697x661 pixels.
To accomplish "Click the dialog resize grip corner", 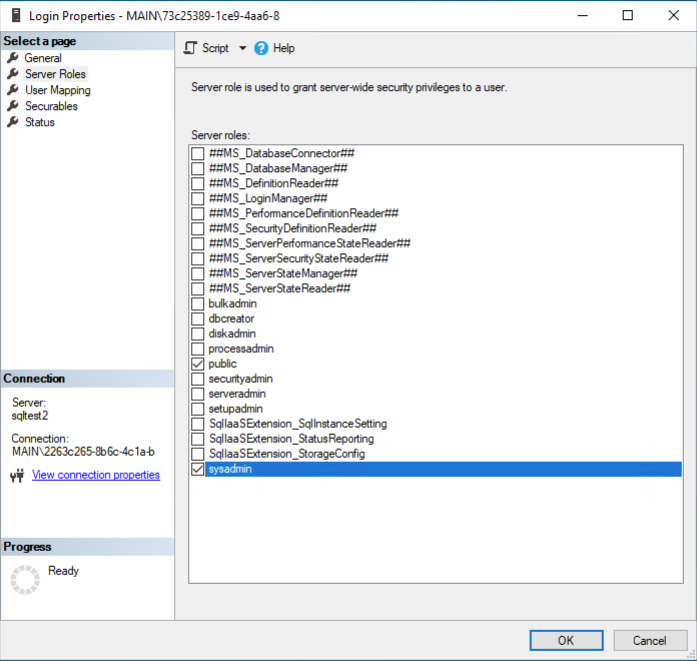I will coord(691,655).
